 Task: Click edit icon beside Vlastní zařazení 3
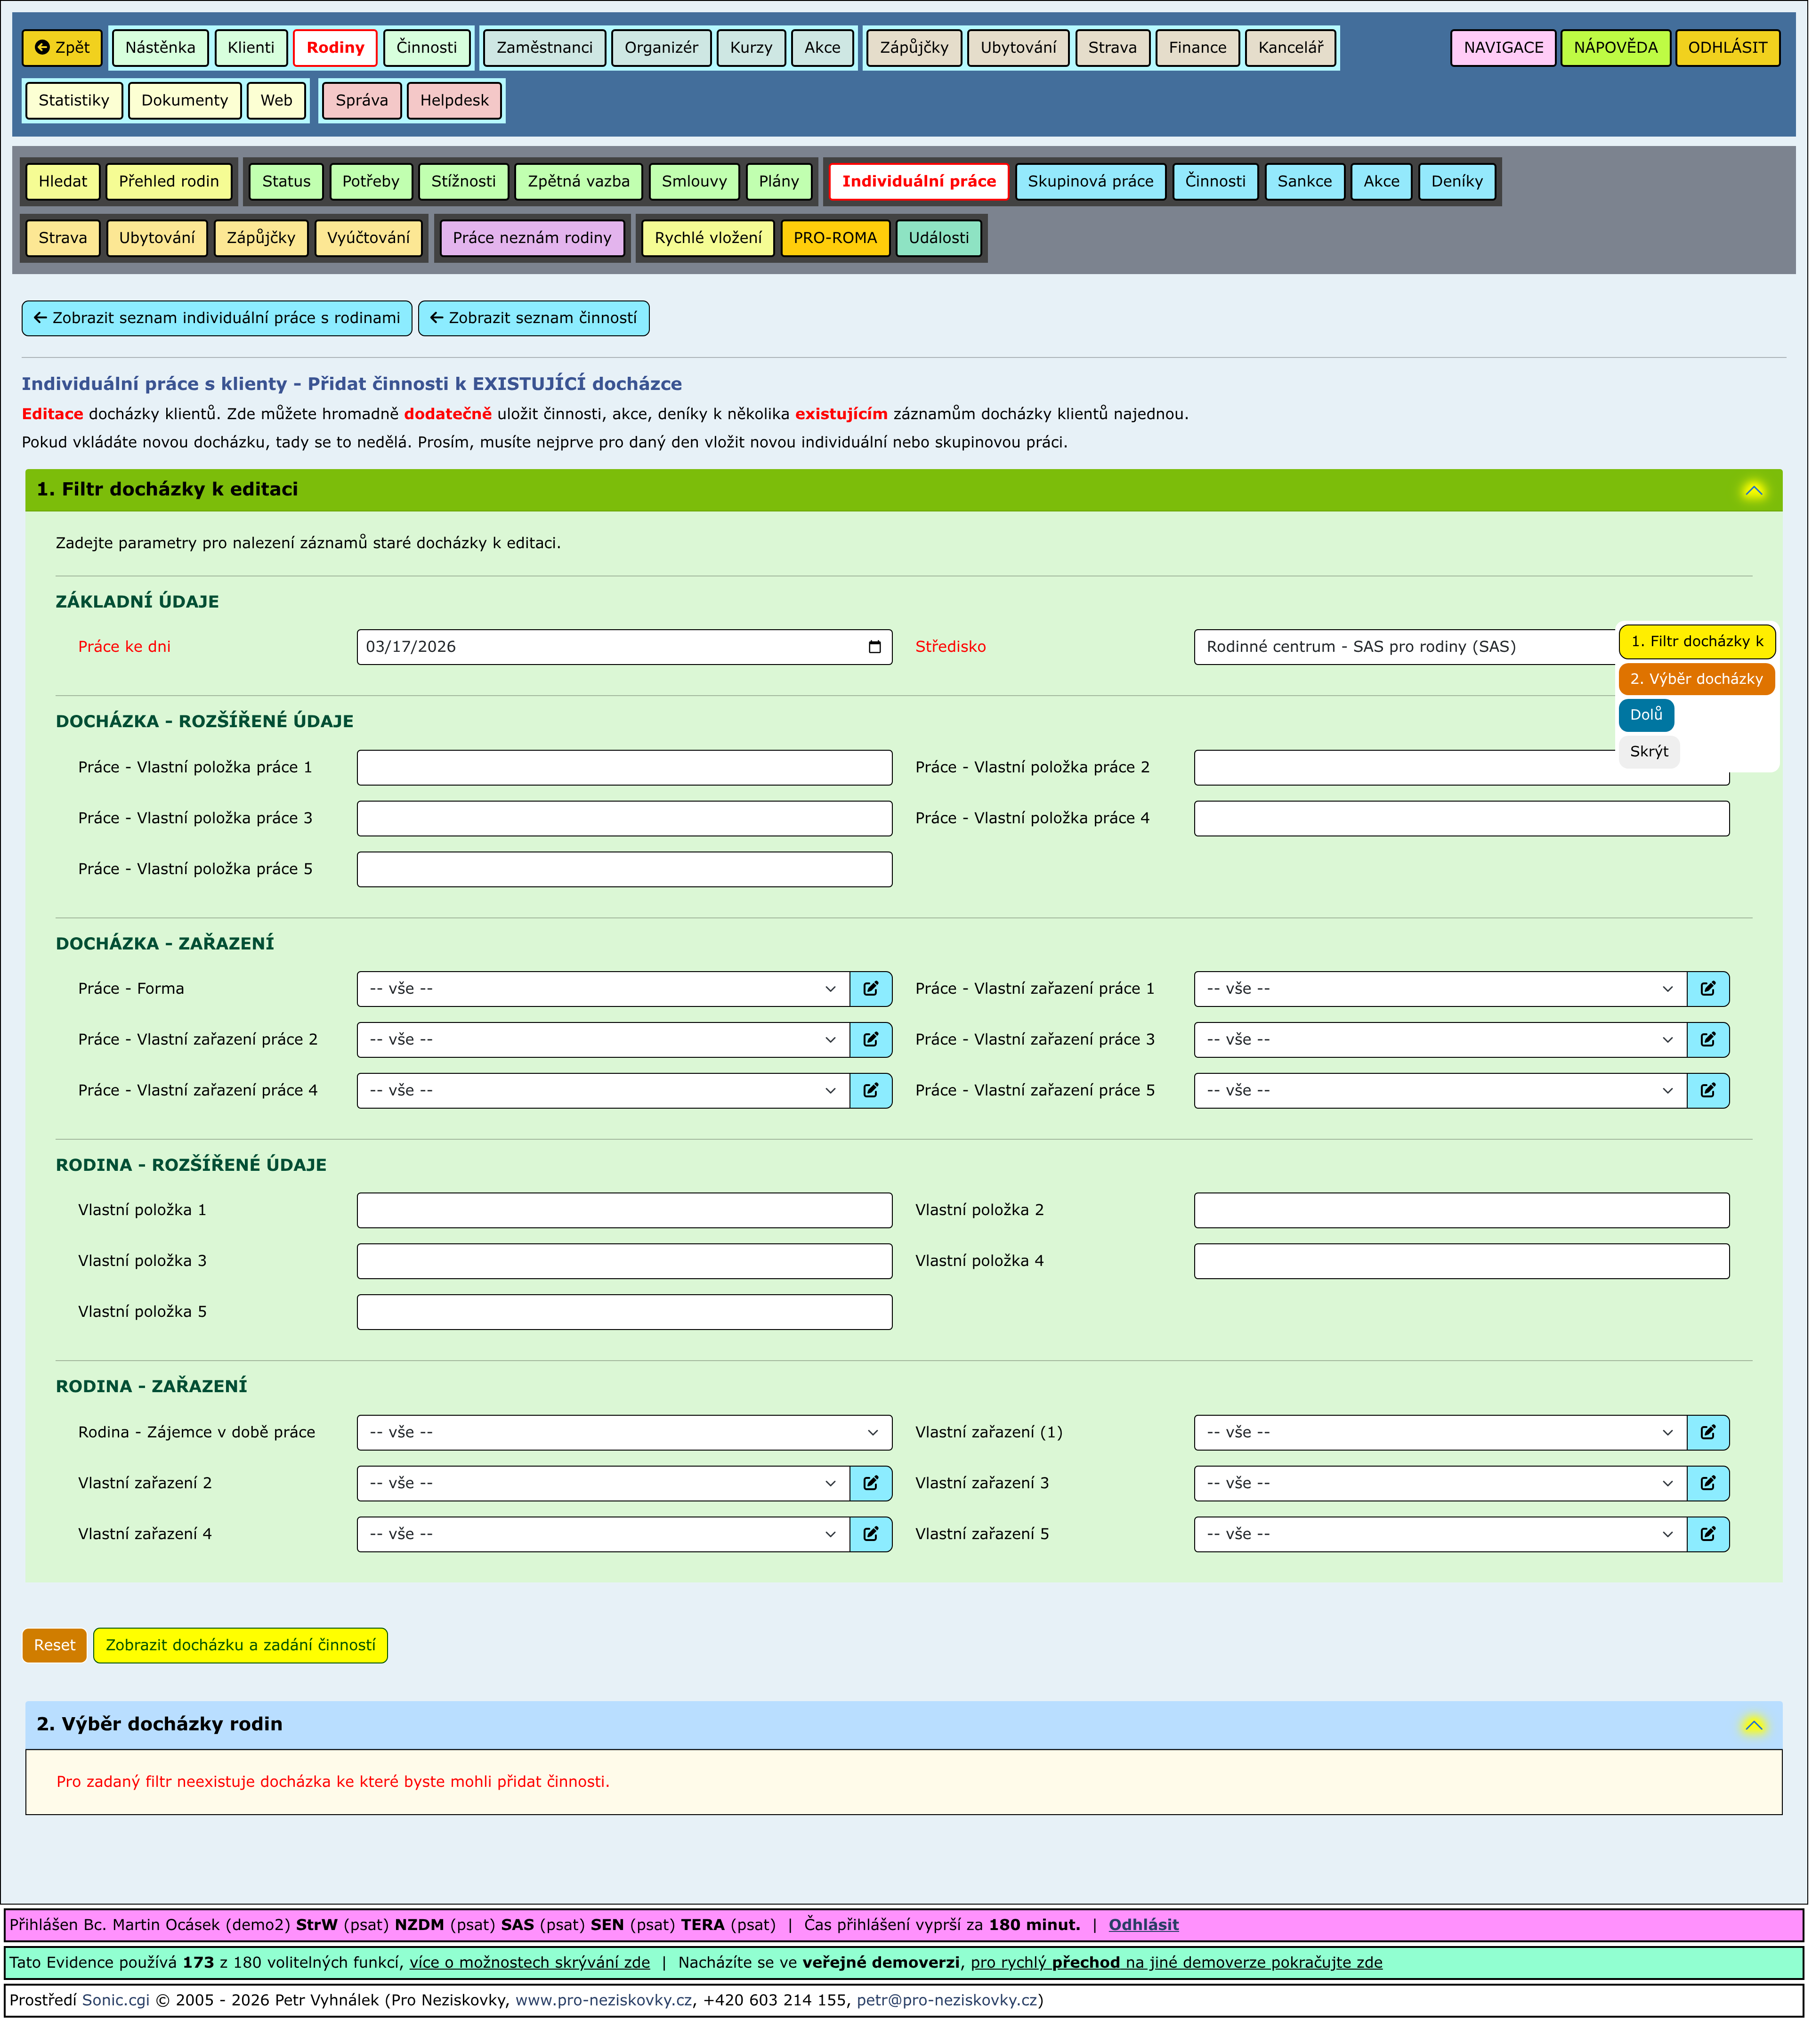click(x=1709, y=1484)
